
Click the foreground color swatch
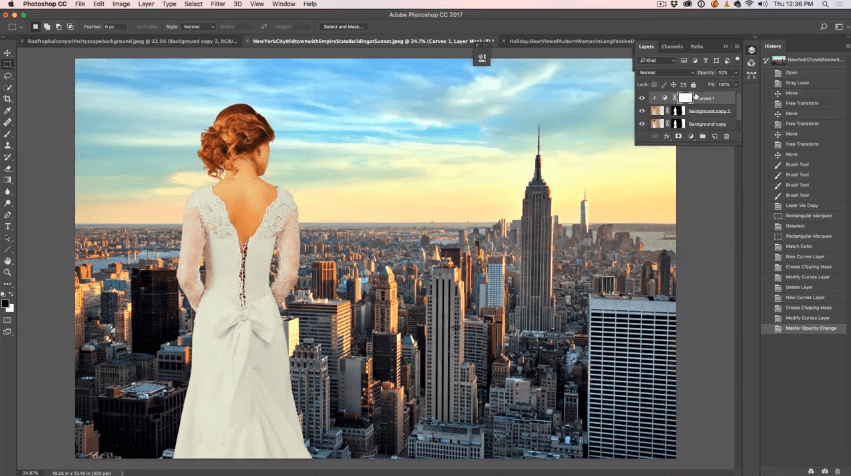(5, 303)
